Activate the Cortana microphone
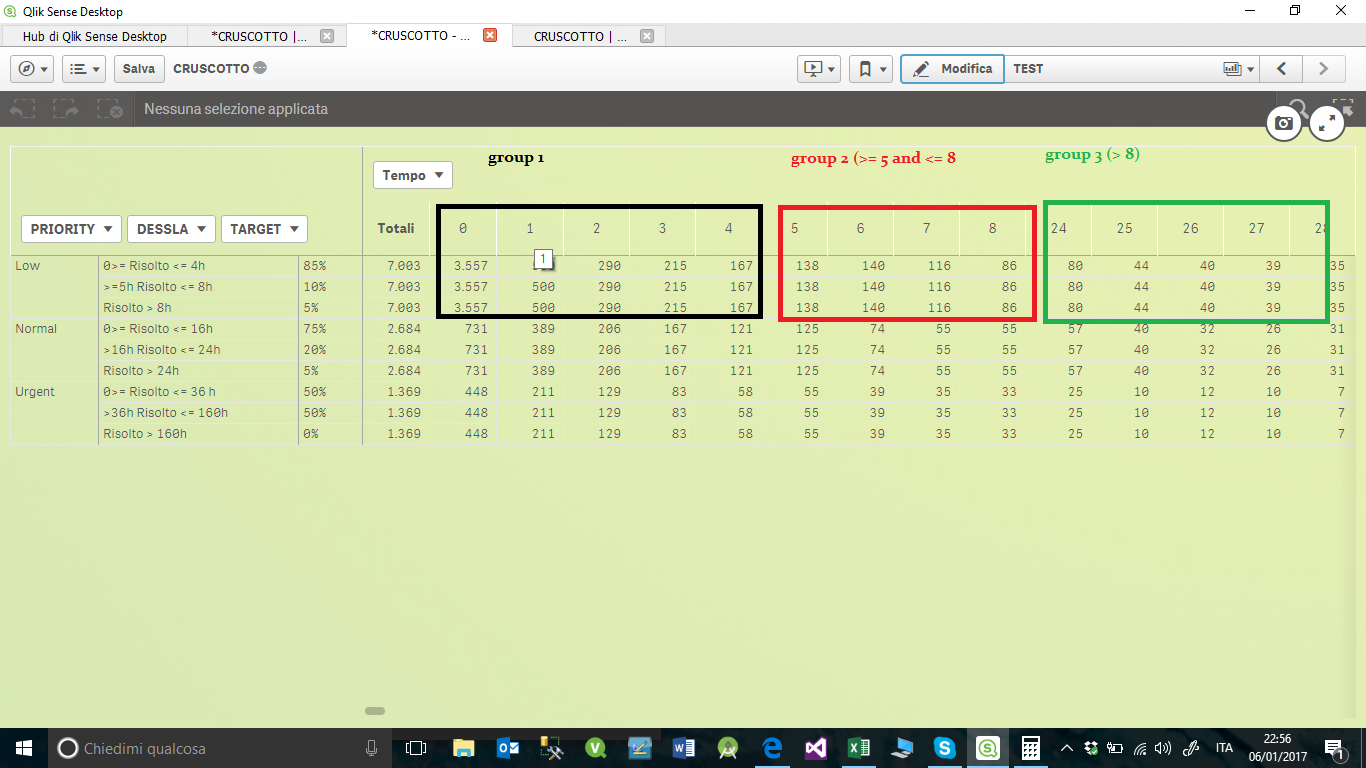The height and width of the screenshot is (768, 1366). coord(371,748)
